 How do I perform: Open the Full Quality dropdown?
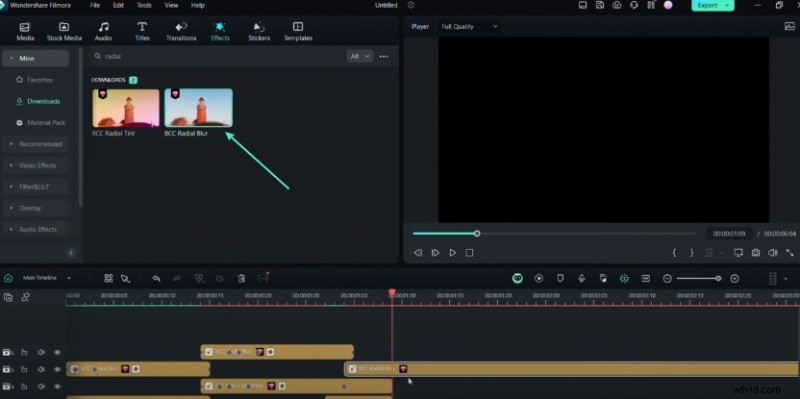point(469,27)
